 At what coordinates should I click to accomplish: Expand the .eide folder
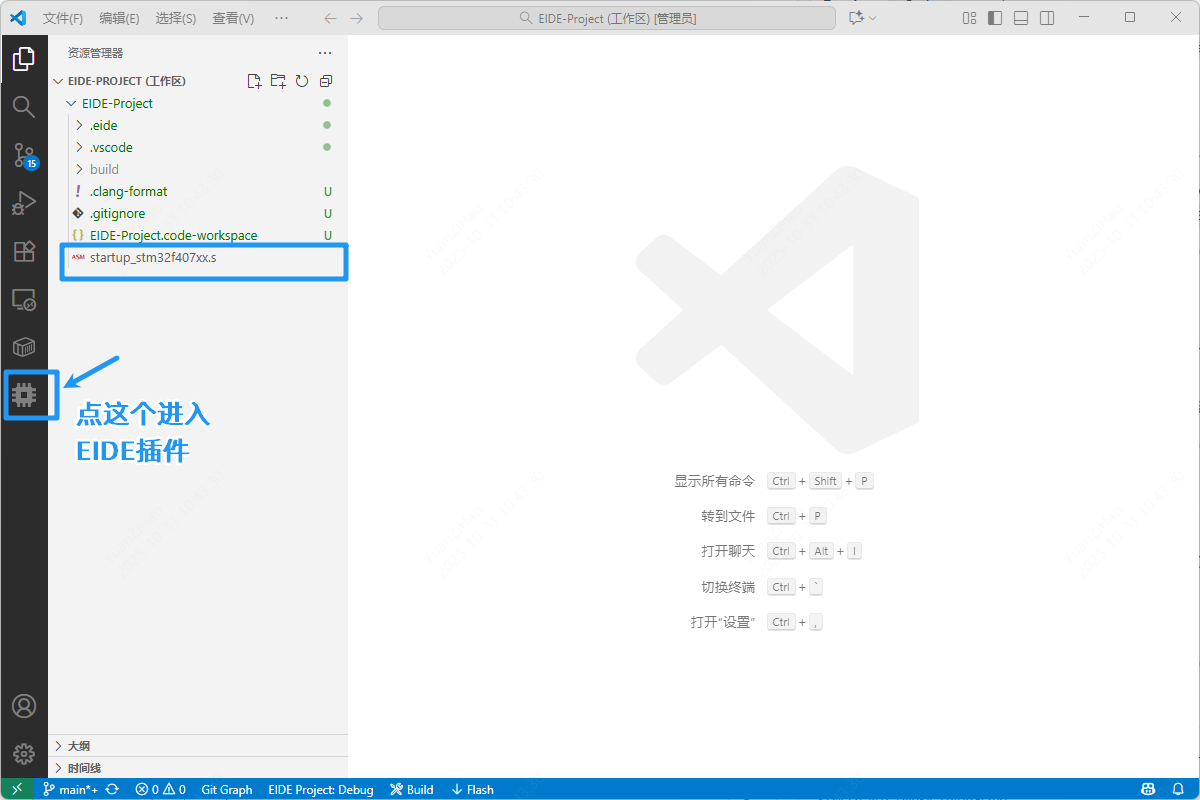pyautogui.click(x=103, y=125)
